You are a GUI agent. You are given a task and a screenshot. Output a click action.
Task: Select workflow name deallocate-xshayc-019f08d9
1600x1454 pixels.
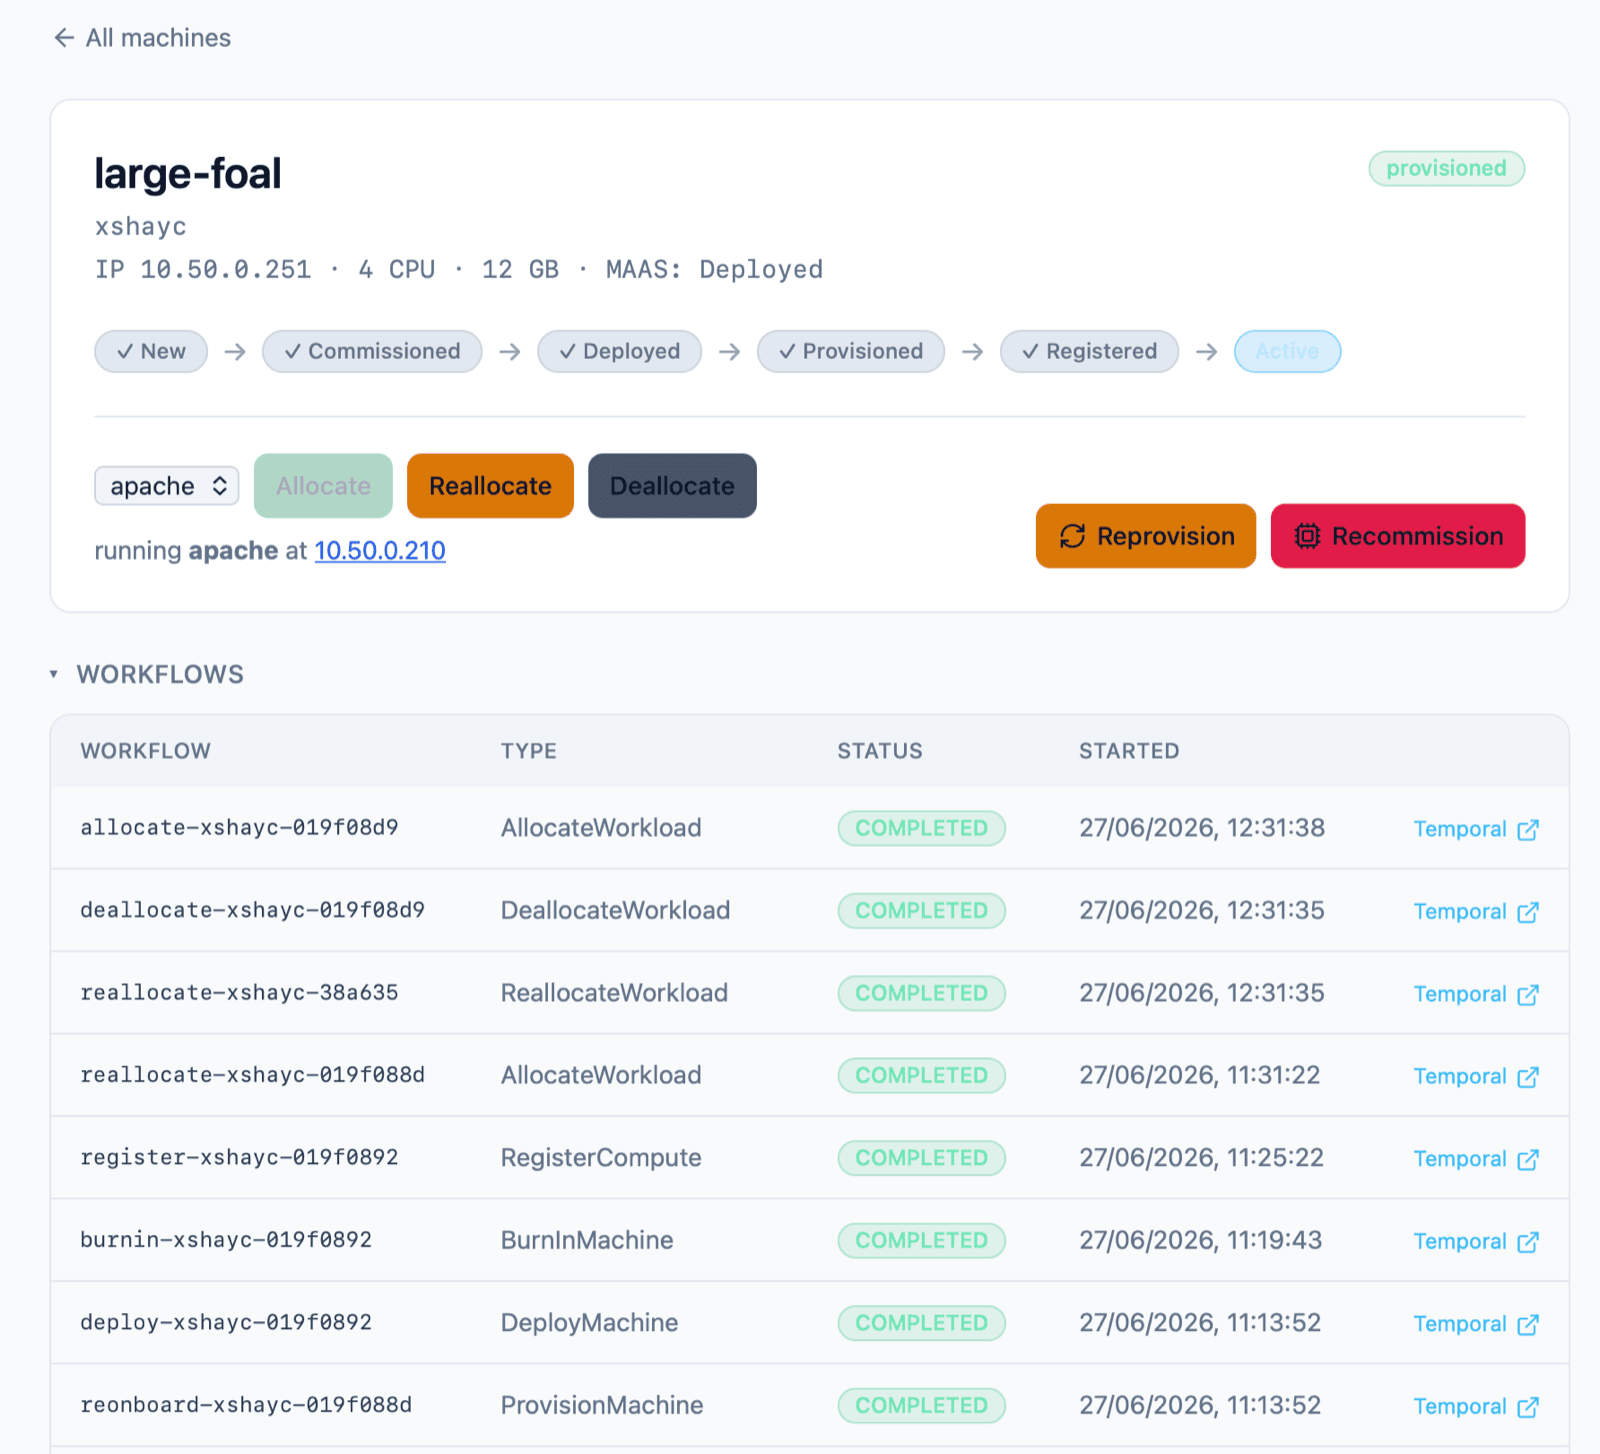click(x=252, y=910)
